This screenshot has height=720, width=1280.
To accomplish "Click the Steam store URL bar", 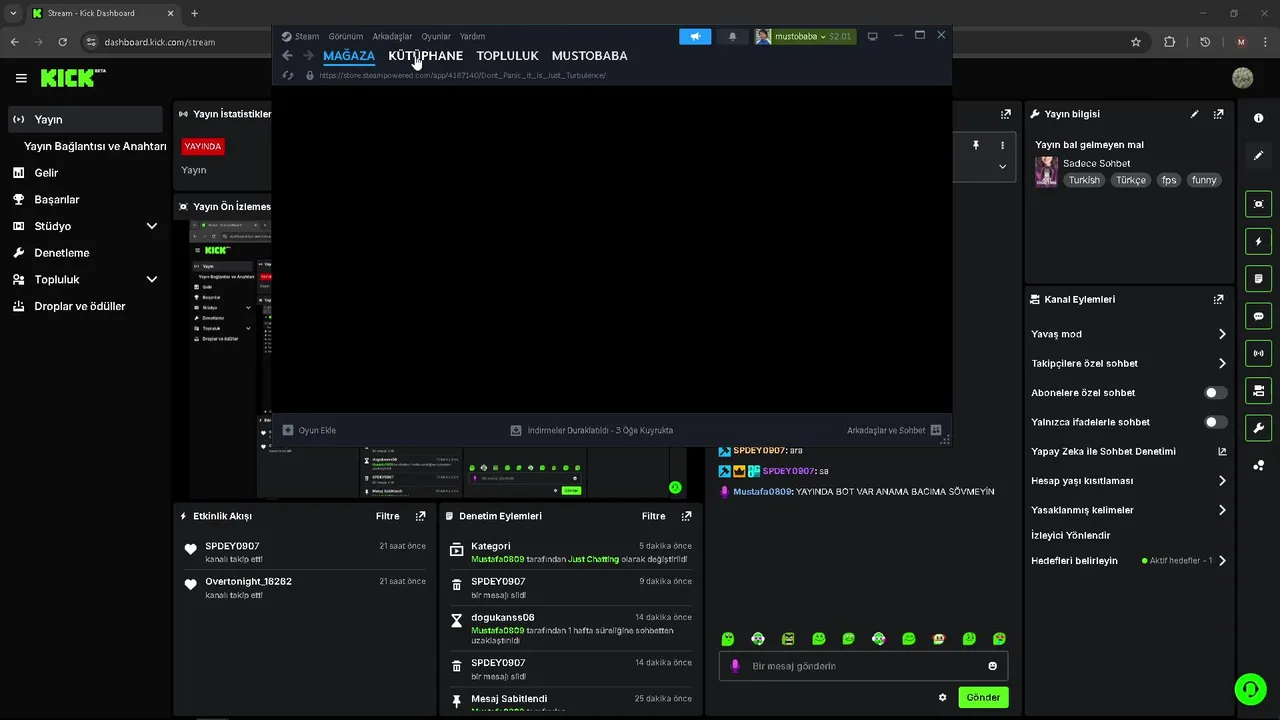I will [462, 75].
